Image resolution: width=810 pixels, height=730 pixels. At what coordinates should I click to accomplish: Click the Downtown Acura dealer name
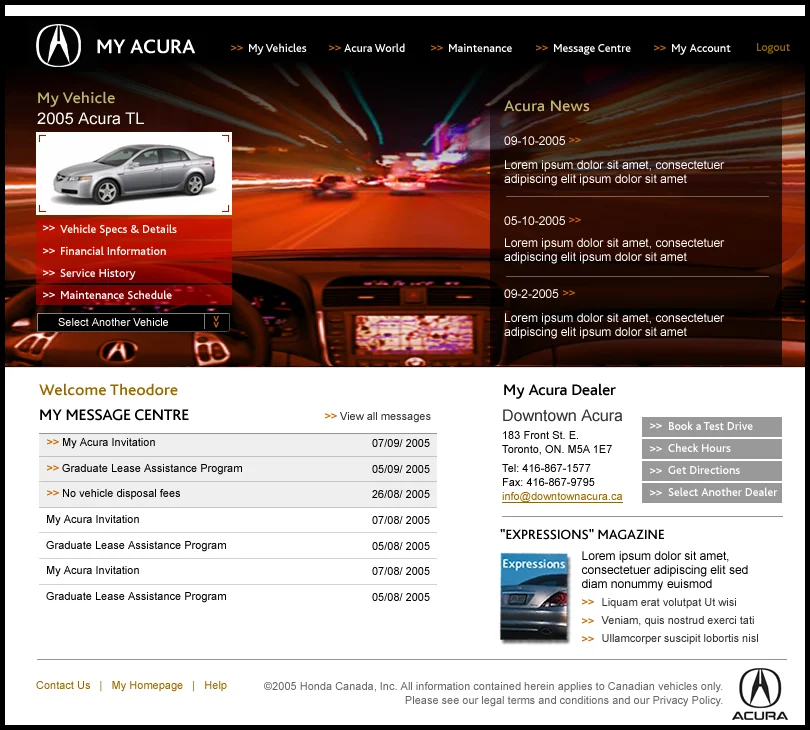click(562, 415)
